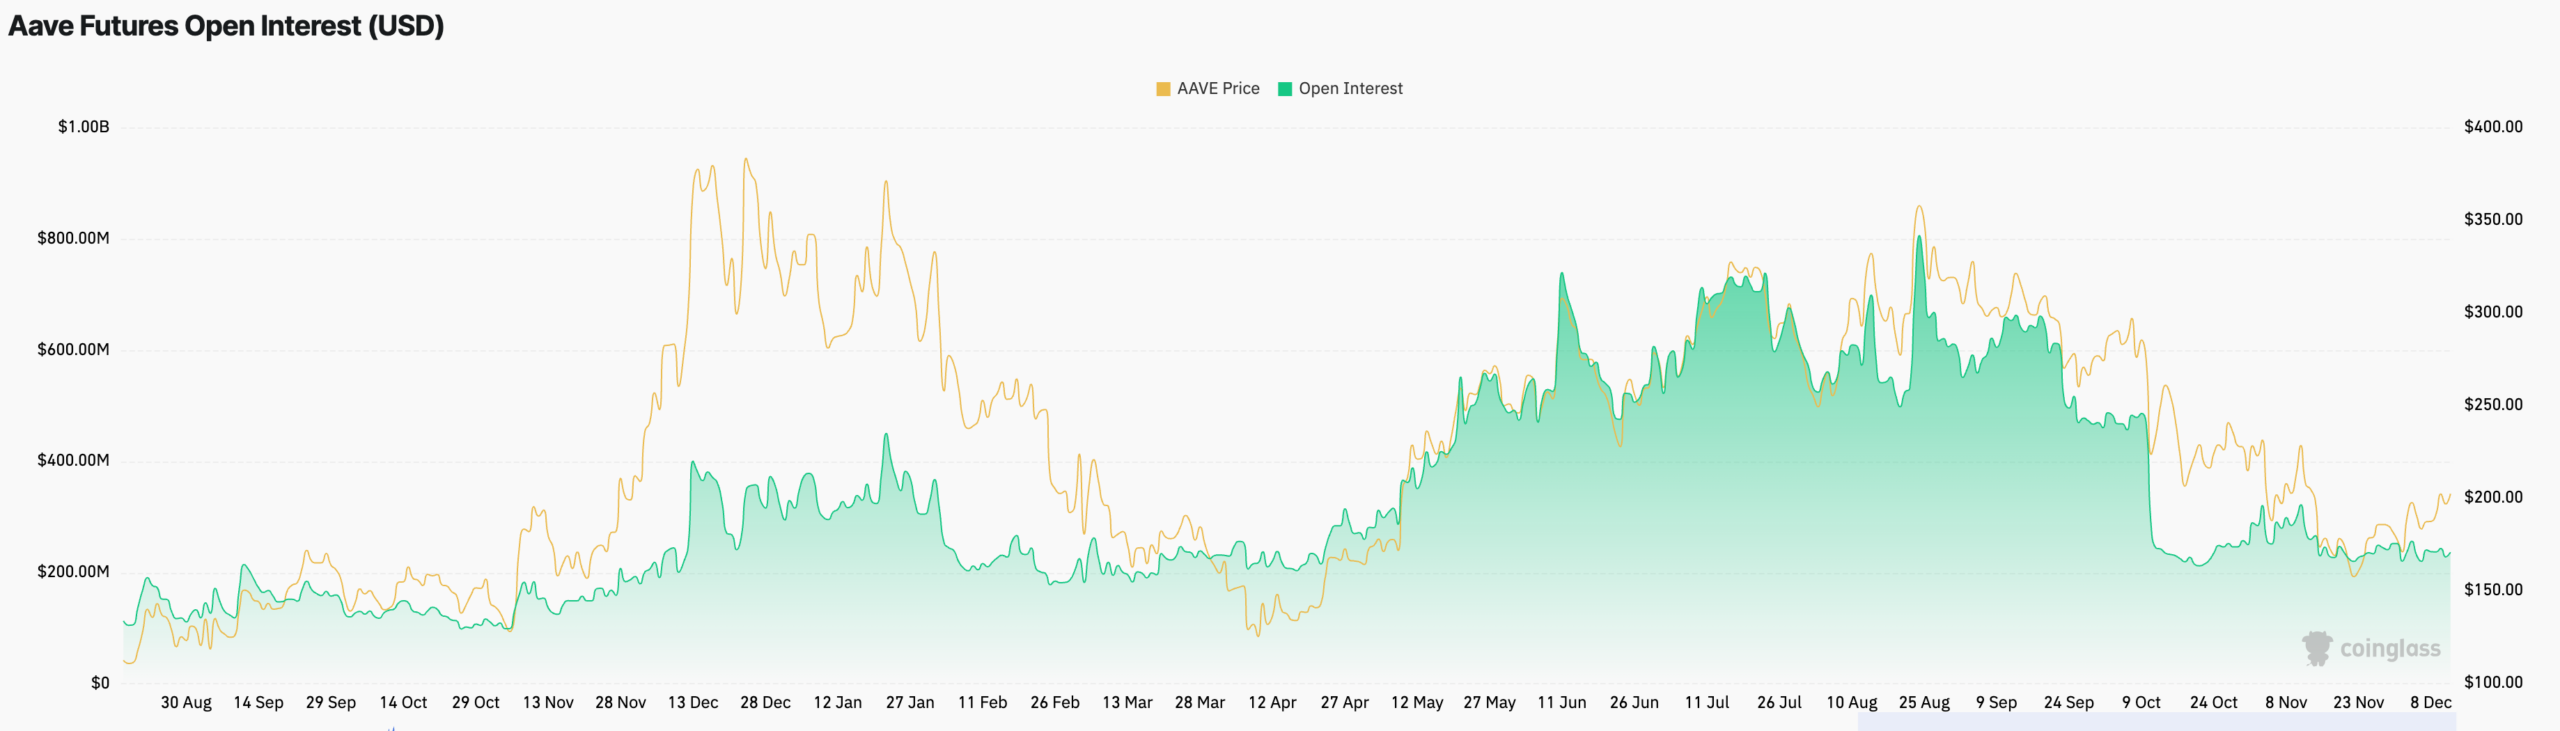
Task: Click the 27 Jan date label
Action: (910, 703)
